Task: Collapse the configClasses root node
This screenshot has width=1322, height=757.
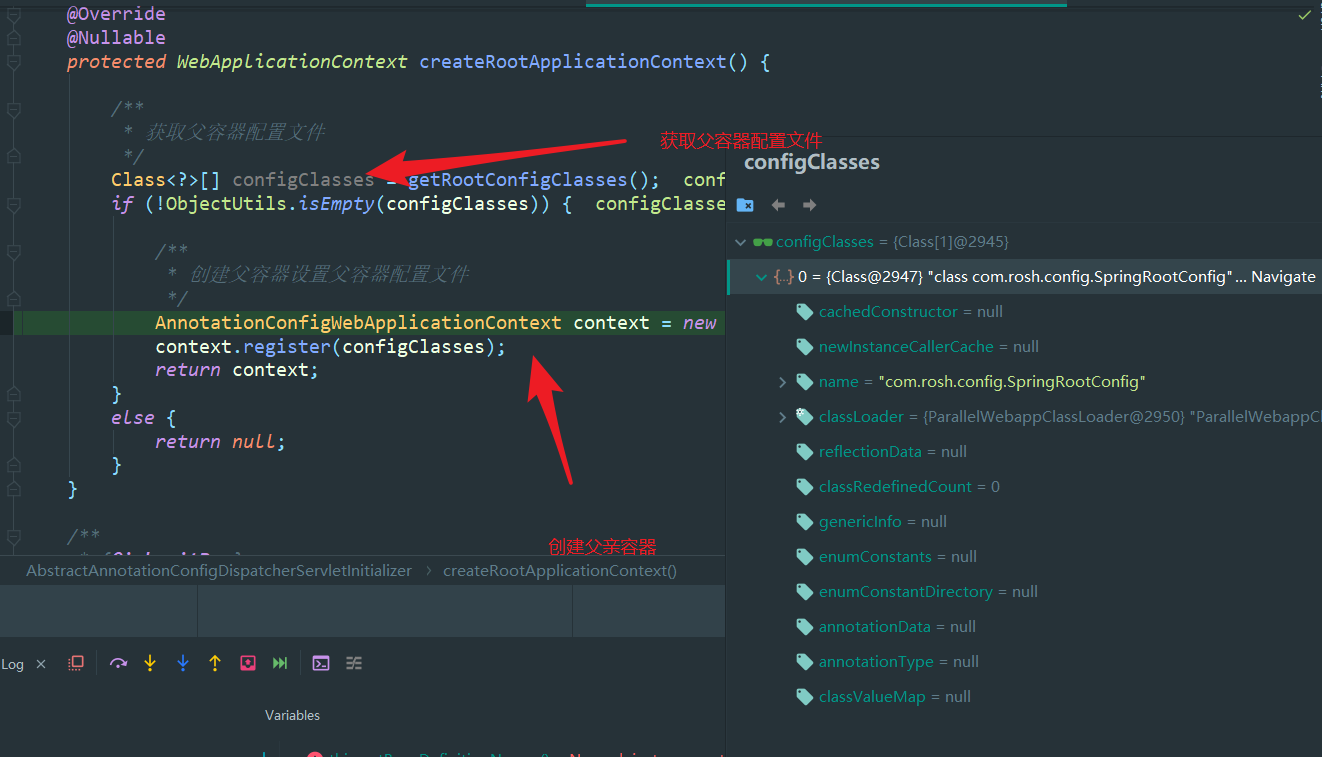Action: pyautogui.click(x=741, y=242)
